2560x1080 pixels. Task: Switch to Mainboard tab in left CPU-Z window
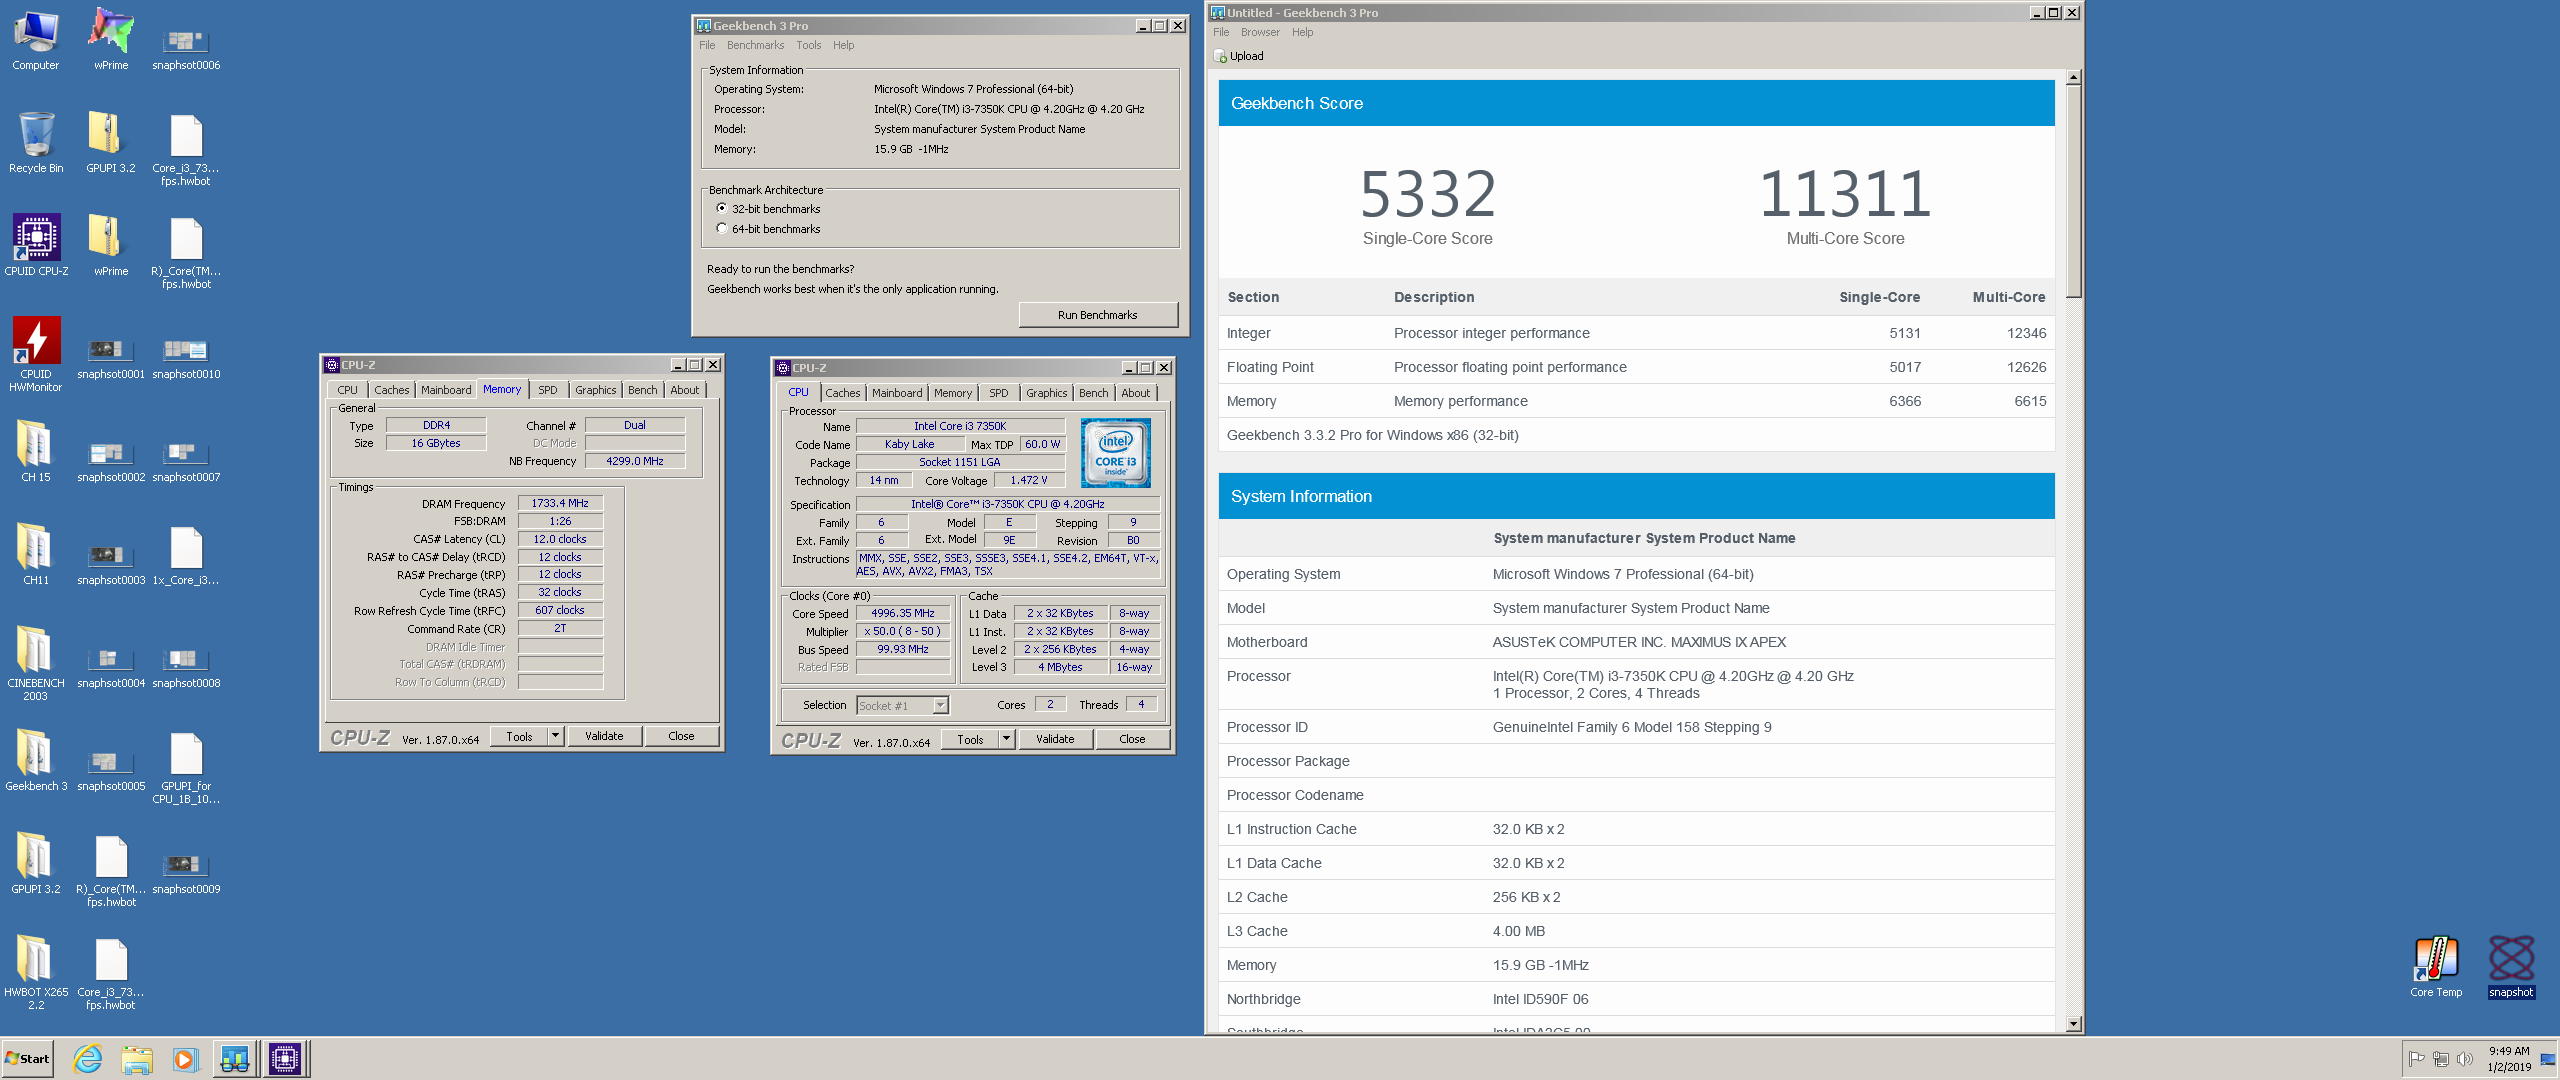pos(446,391)
